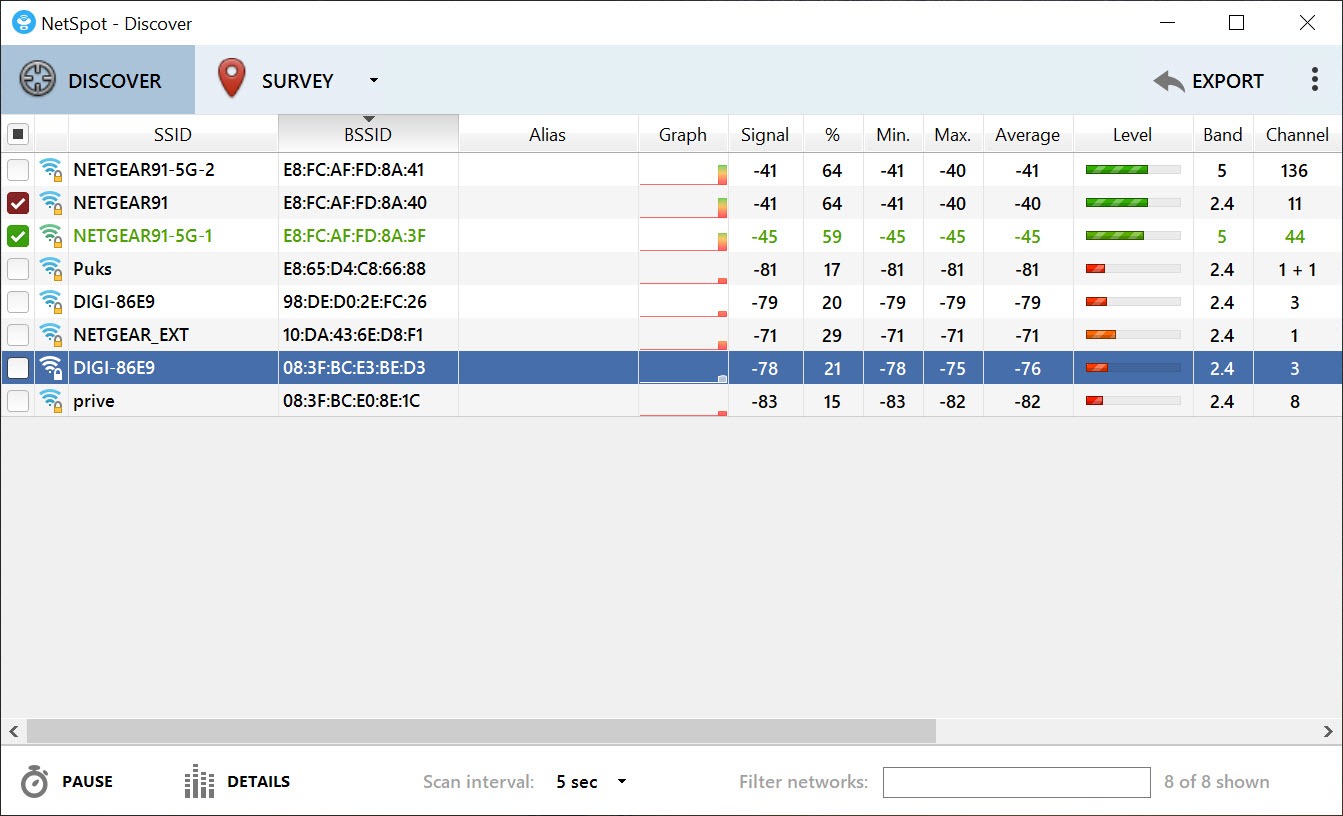This screenshot has width=1343, height=816.
Task: Expand the Survey dropdown arrow
Action: coord(373,81)
